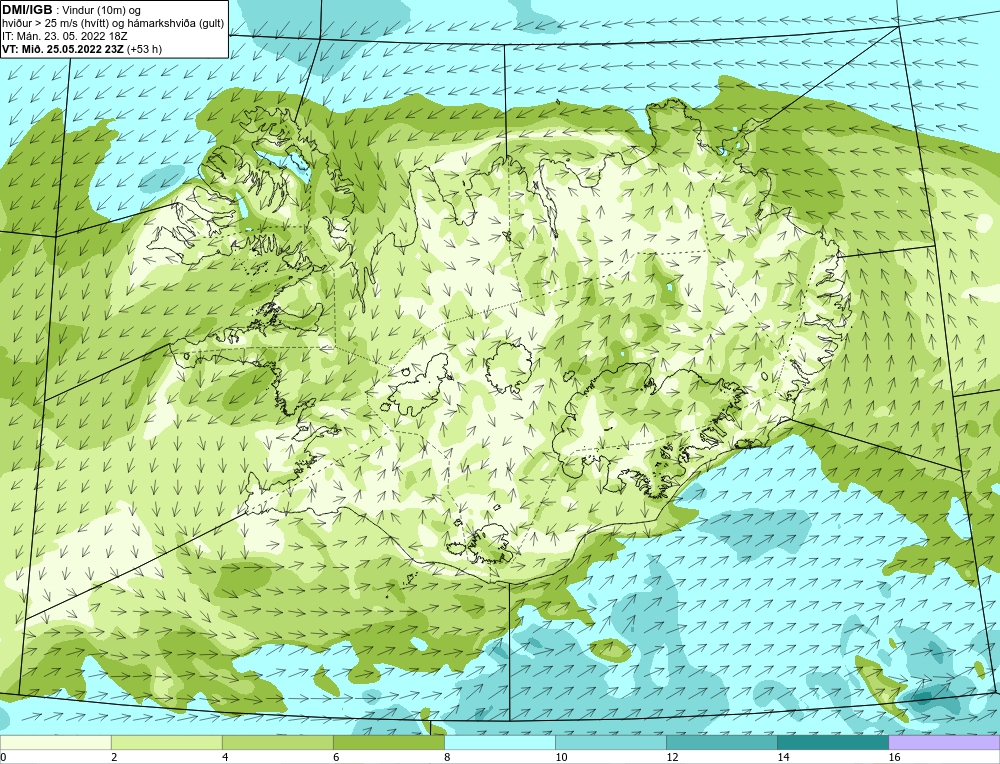Click the legend scale label '6'
1000x764 pixels.
point(336,757)
